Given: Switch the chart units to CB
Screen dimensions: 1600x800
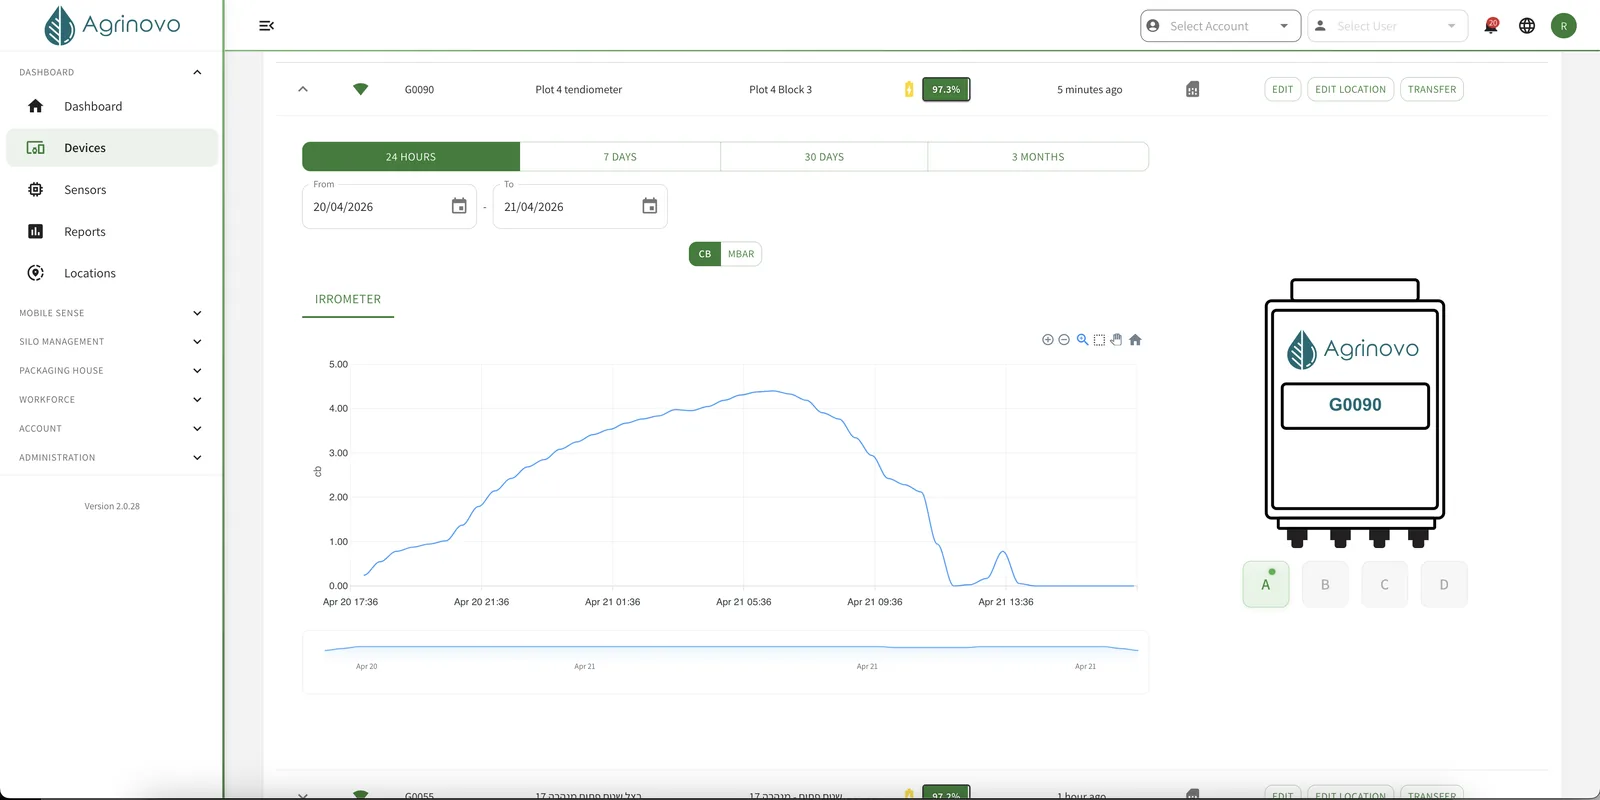Looking at the screenshot, I should [x=705, y=254].
